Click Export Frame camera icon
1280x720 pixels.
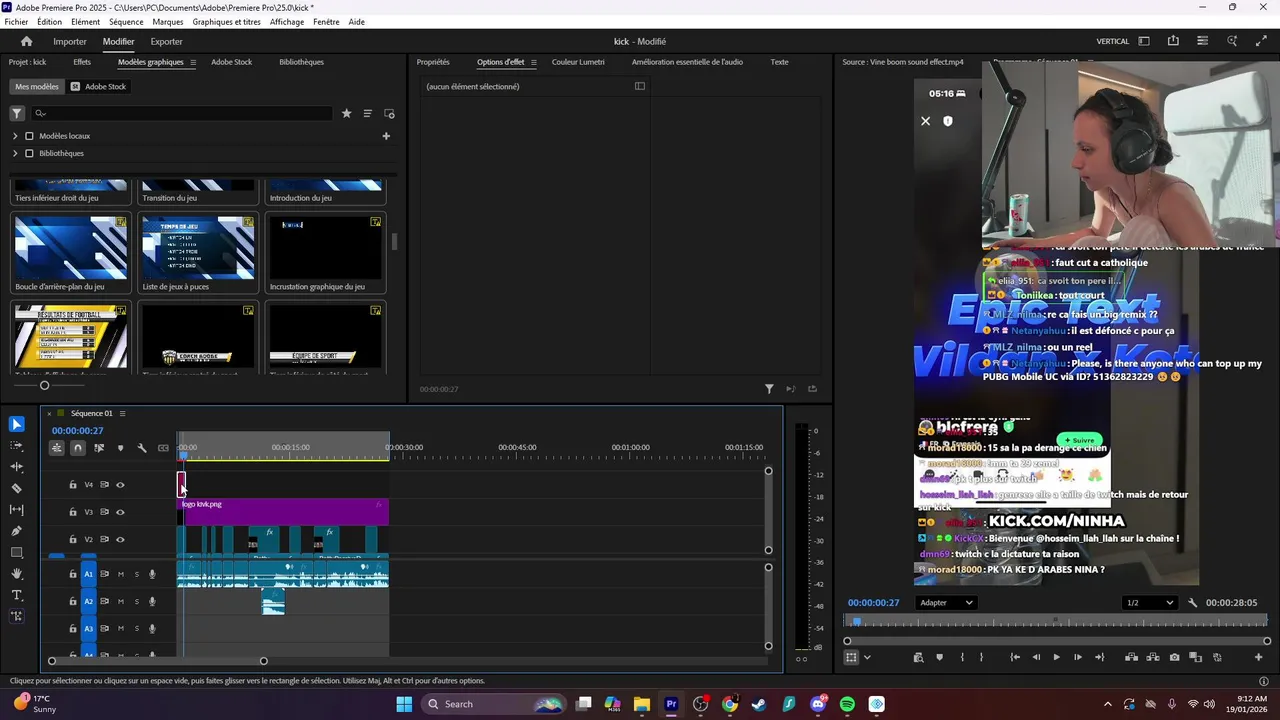(x=1174, y=657)
